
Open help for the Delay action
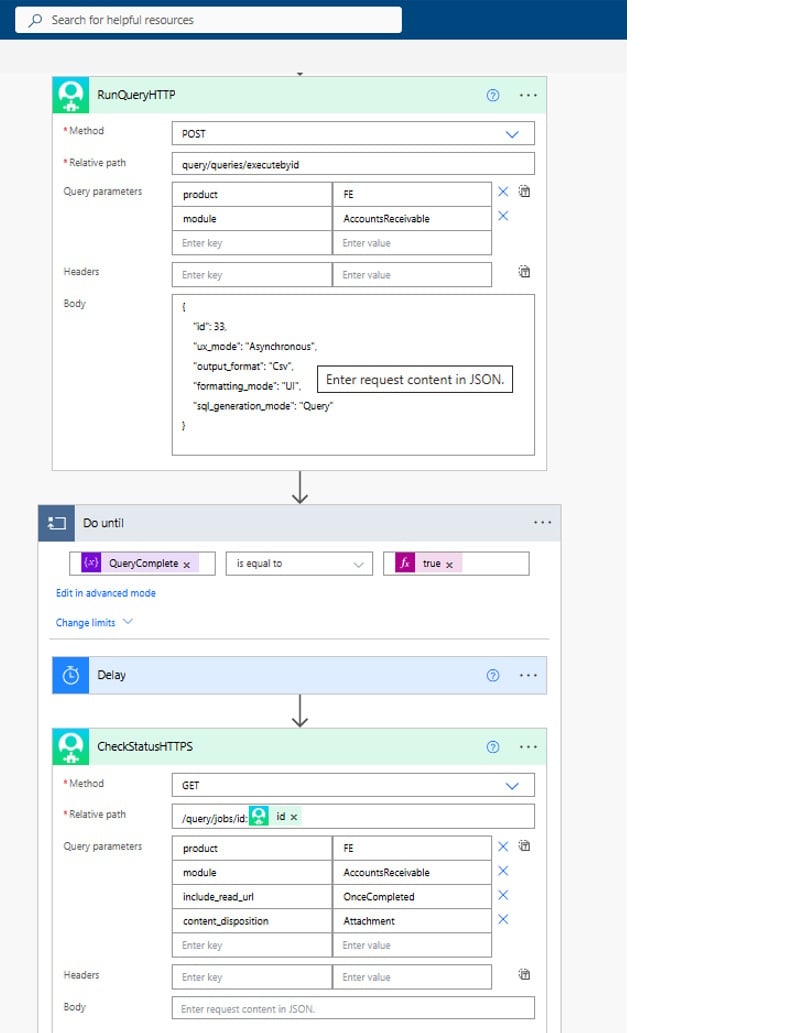tap(492, 675)
